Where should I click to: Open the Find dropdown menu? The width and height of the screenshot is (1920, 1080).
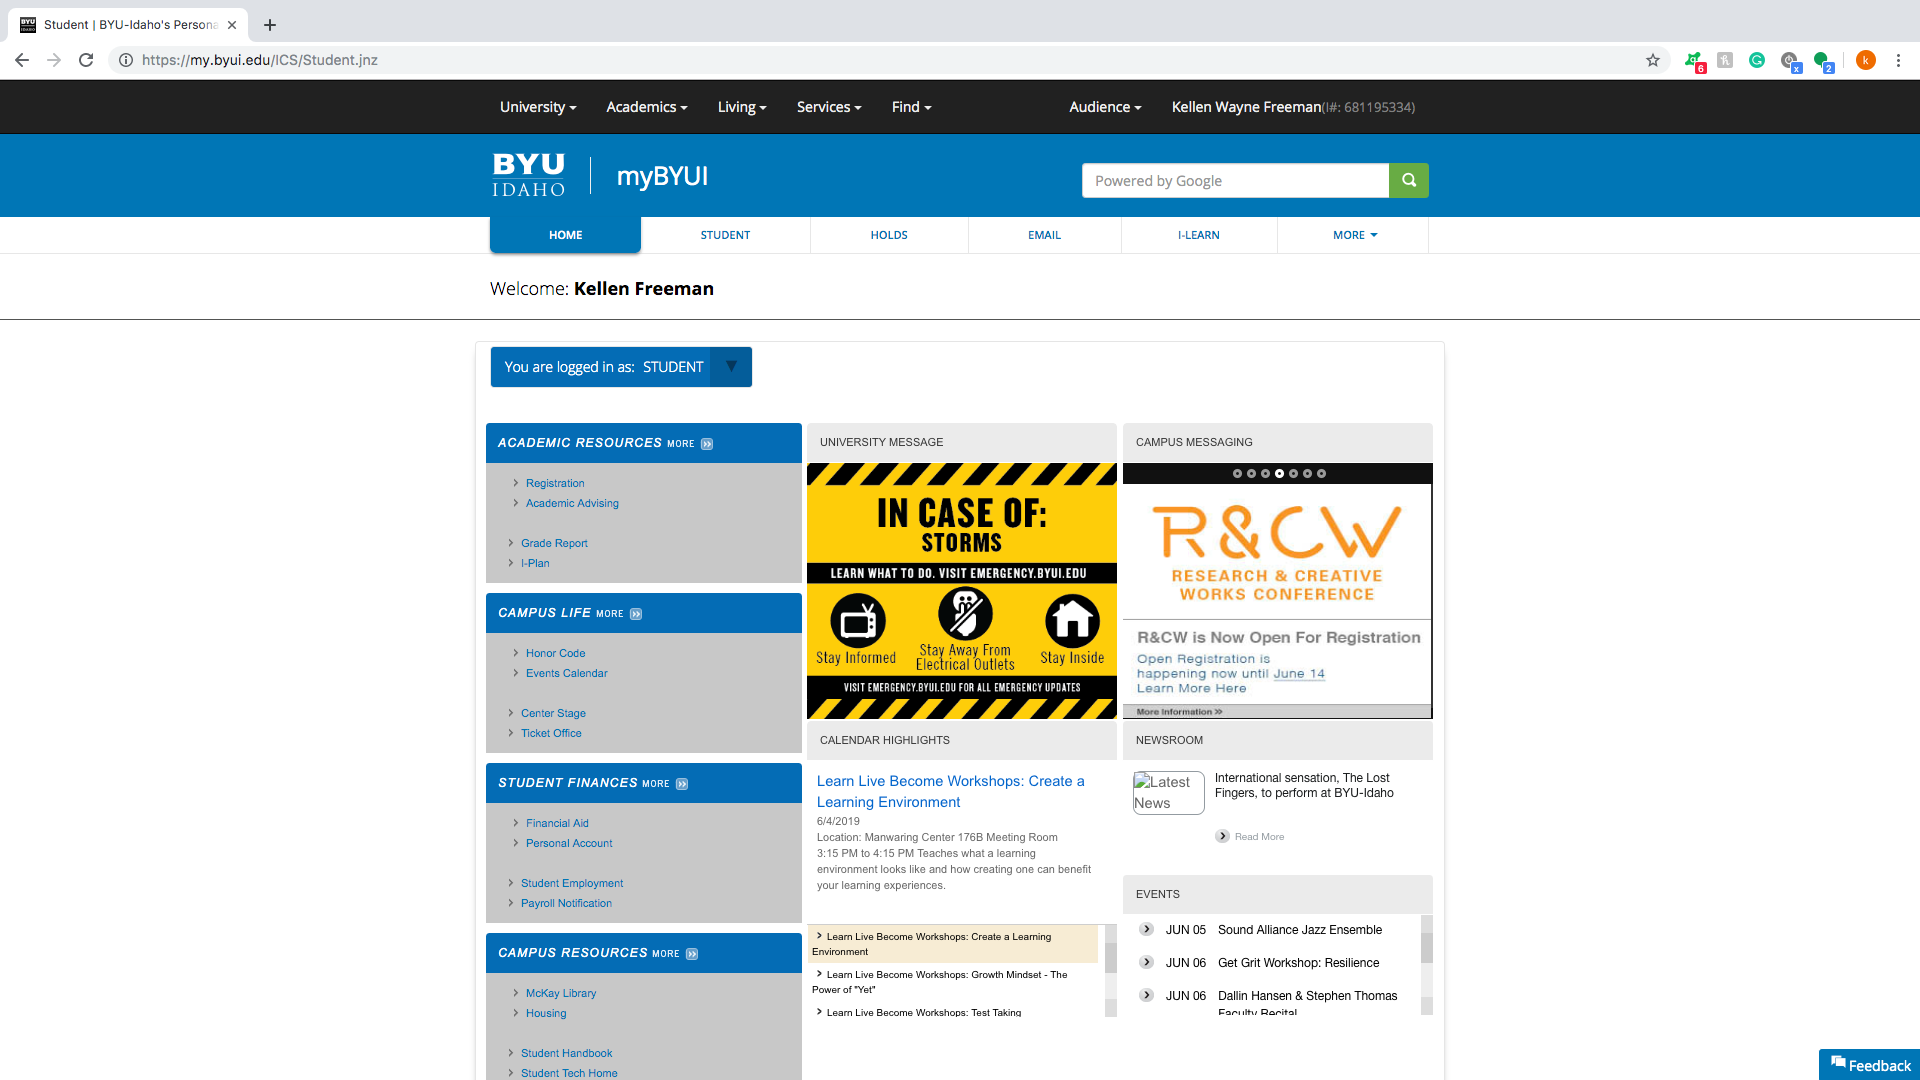tap(912, 107)
